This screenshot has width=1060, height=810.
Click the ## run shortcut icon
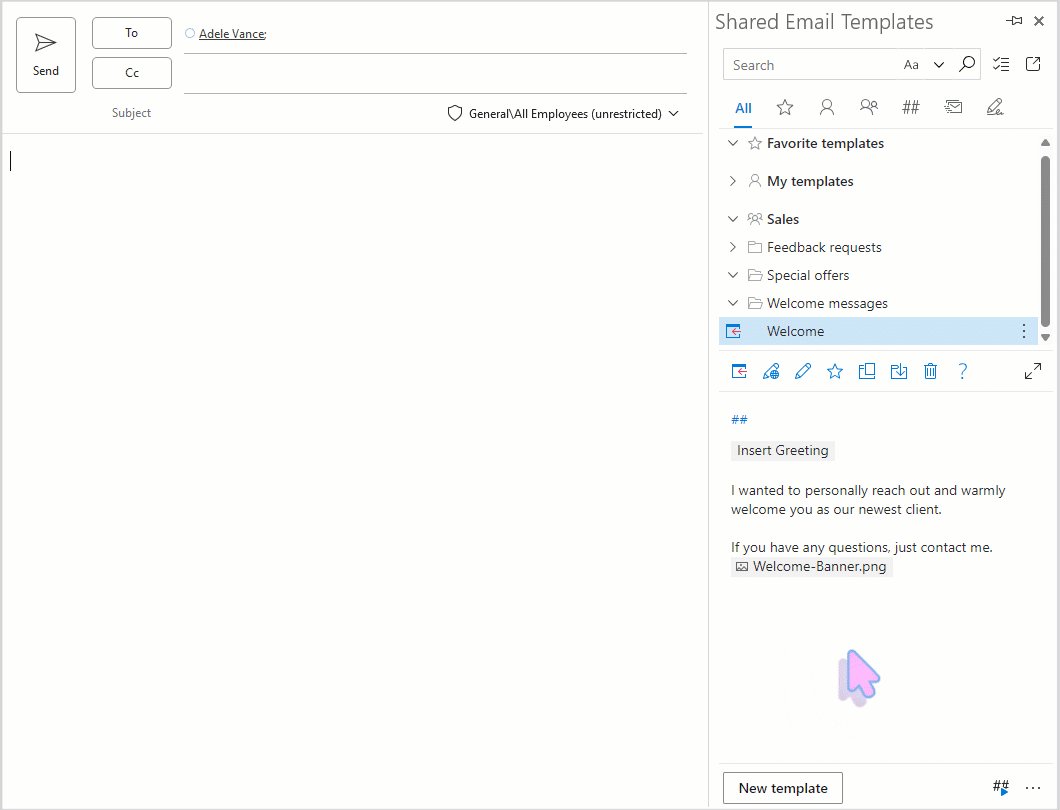click(x=1001, y=787)
